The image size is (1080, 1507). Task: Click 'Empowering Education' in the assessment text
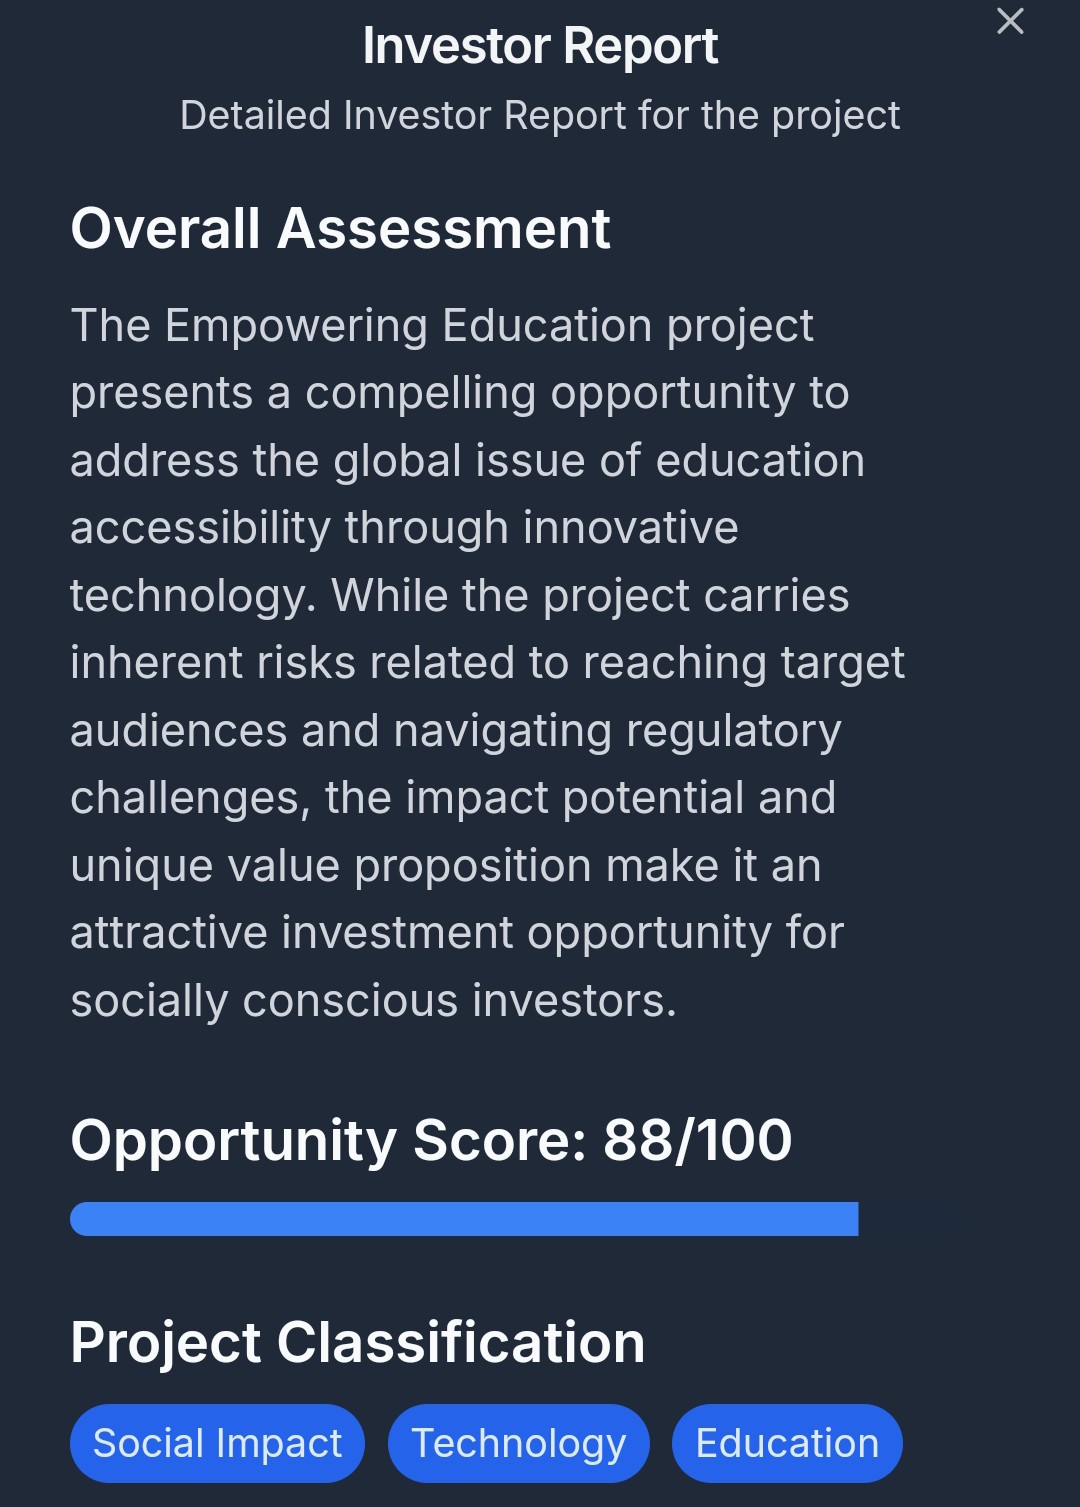409,326
